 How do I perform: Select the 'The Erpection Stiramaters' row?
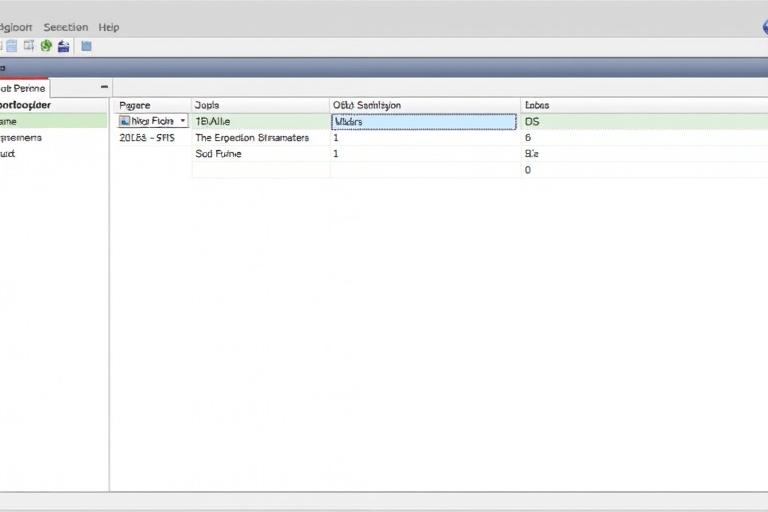point(252,138)
